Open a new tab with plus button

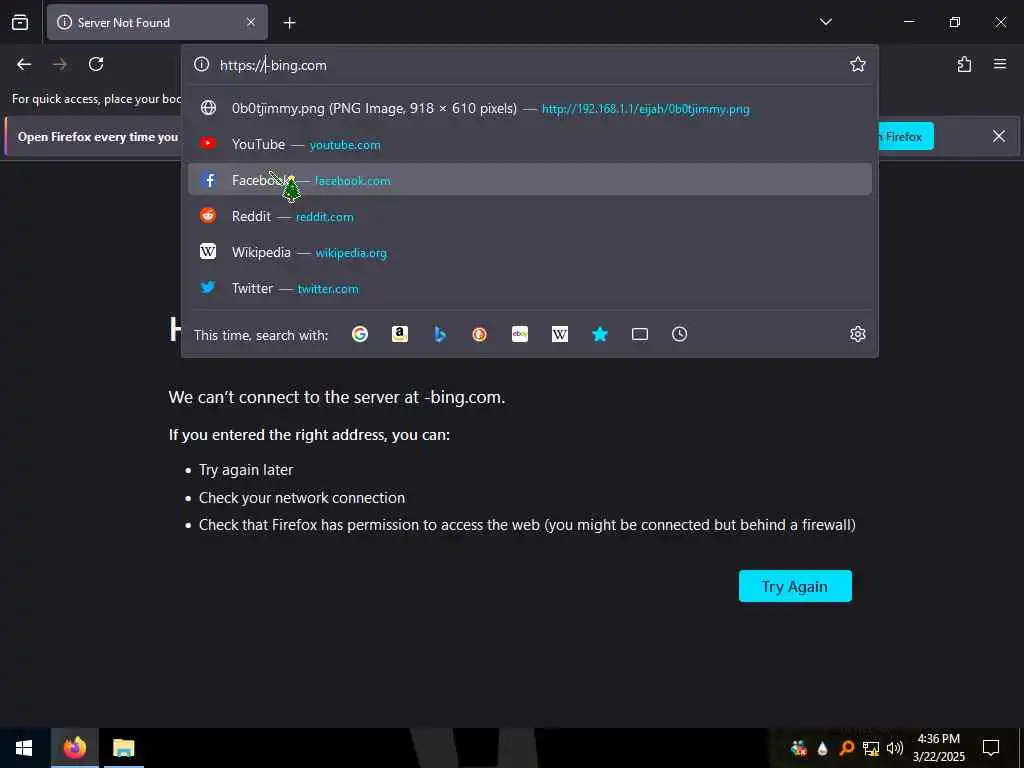coord(289,23)
